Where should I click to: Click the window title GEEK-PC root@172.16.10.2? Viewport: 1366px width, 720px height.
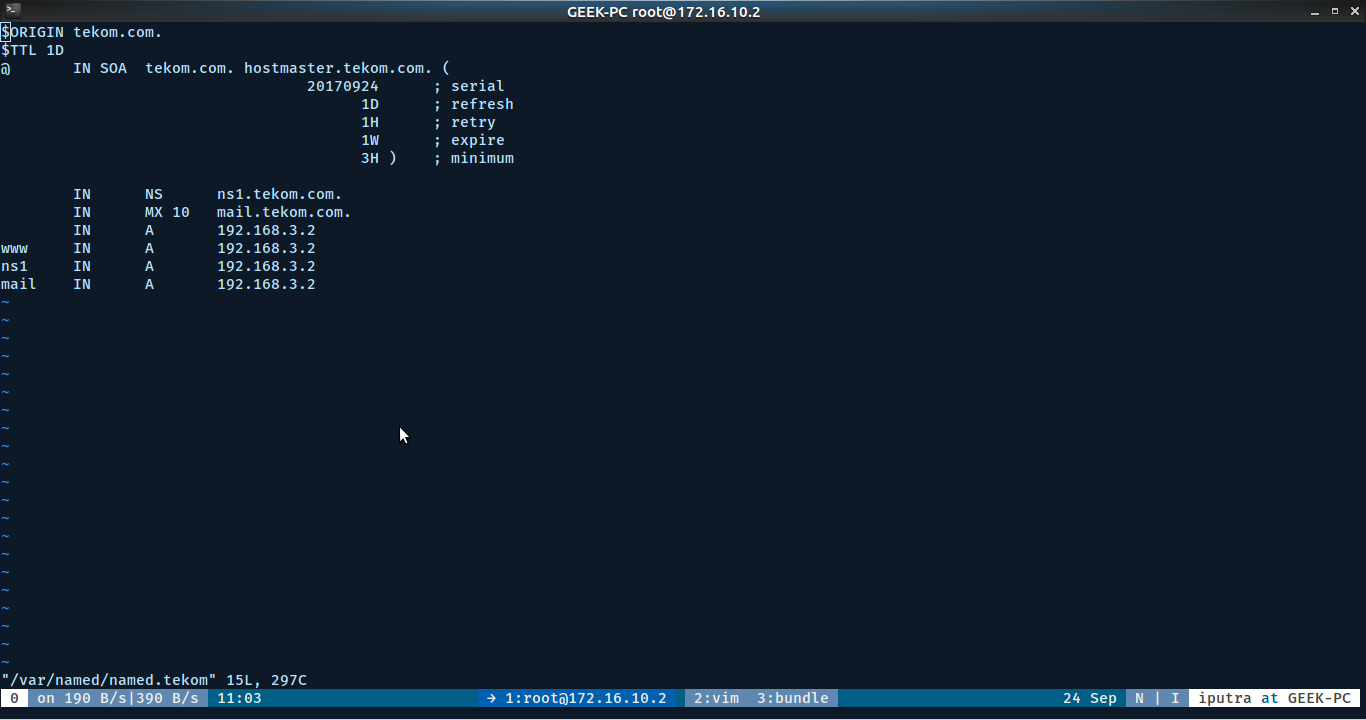pos(663,11)
